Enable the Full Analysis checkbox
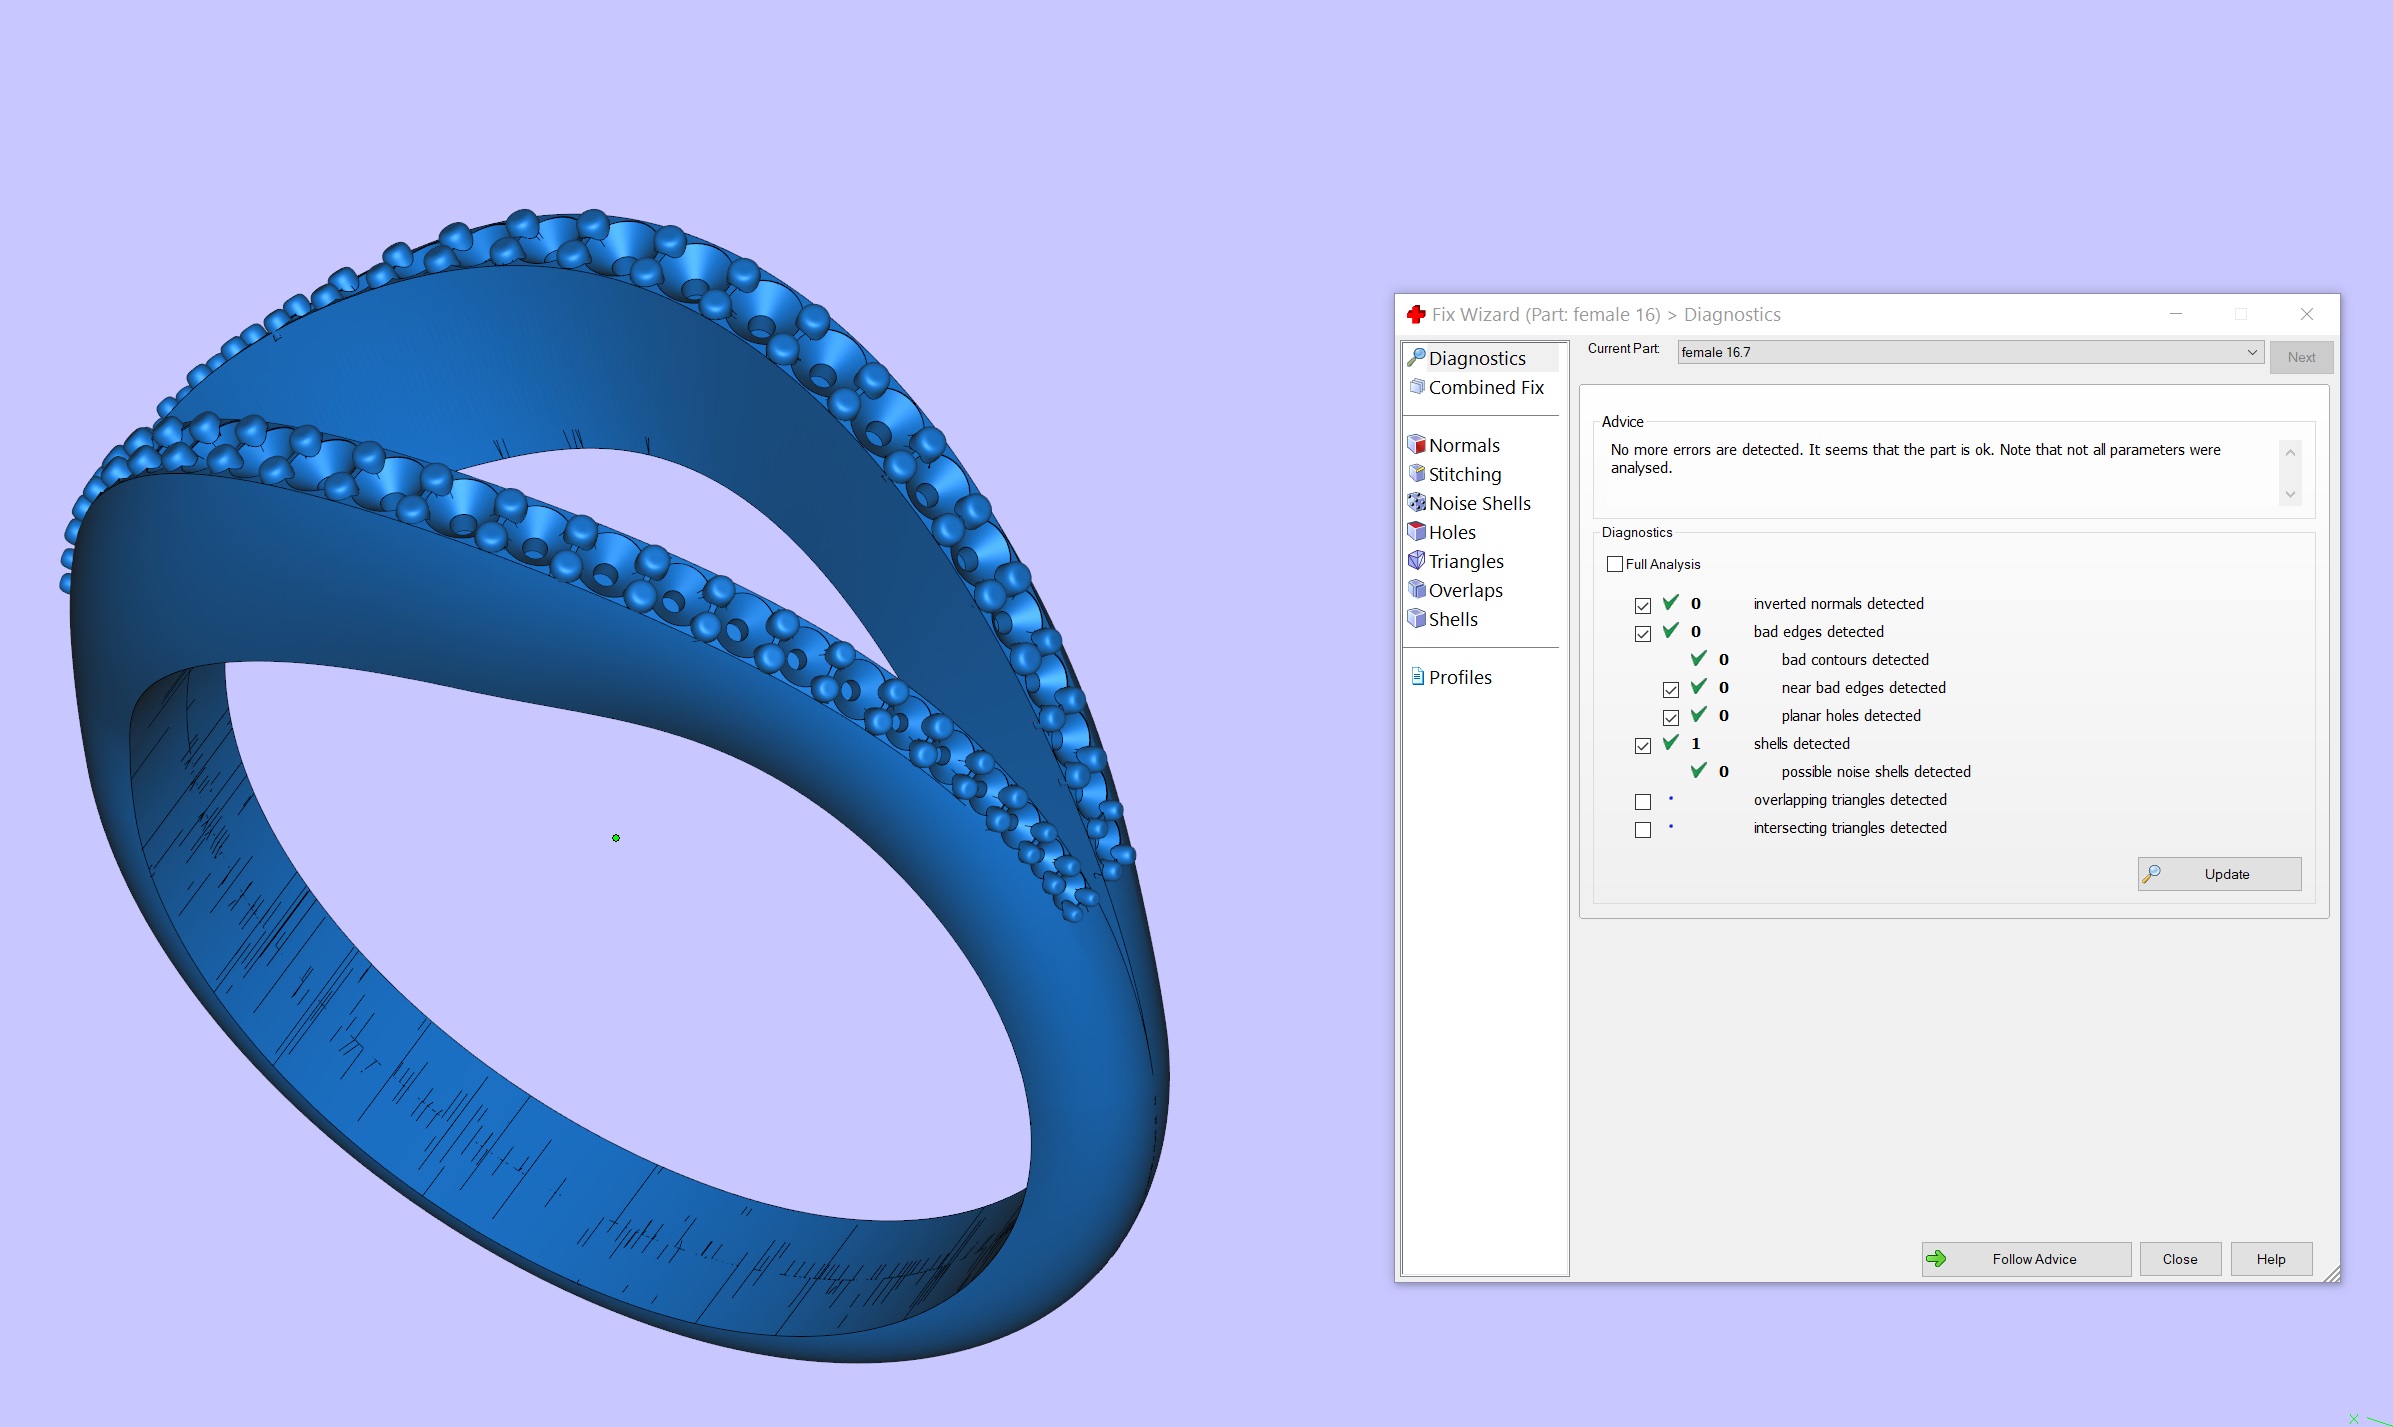This screenshot has width=2393, height=1427. tap(1614, 564)
